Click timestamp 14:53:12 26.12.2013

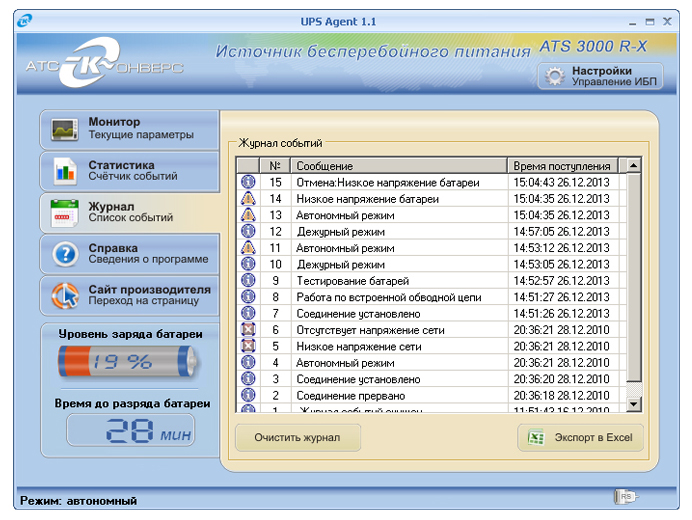[561, 248]
